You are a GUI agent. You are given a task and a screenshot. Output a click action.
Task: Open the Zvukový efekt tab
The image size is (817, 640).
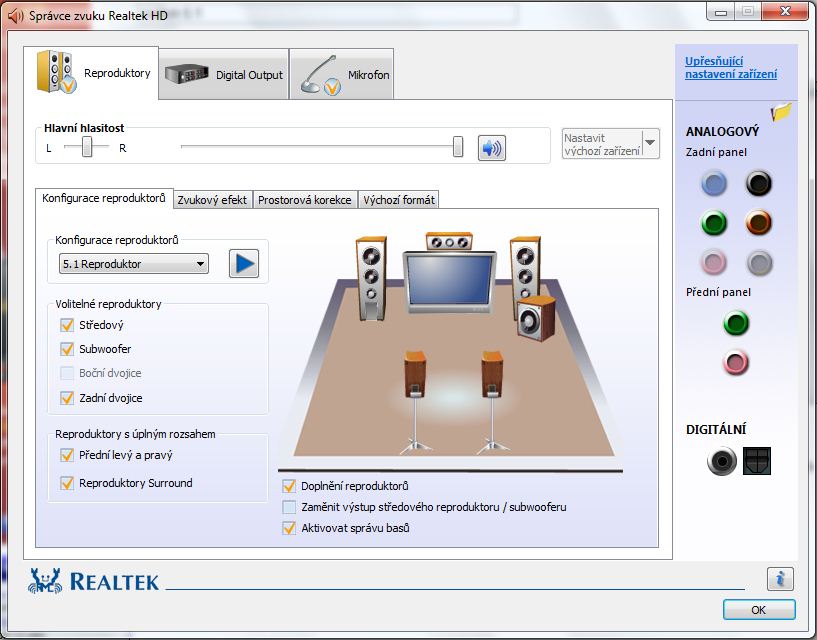point(212,200)
